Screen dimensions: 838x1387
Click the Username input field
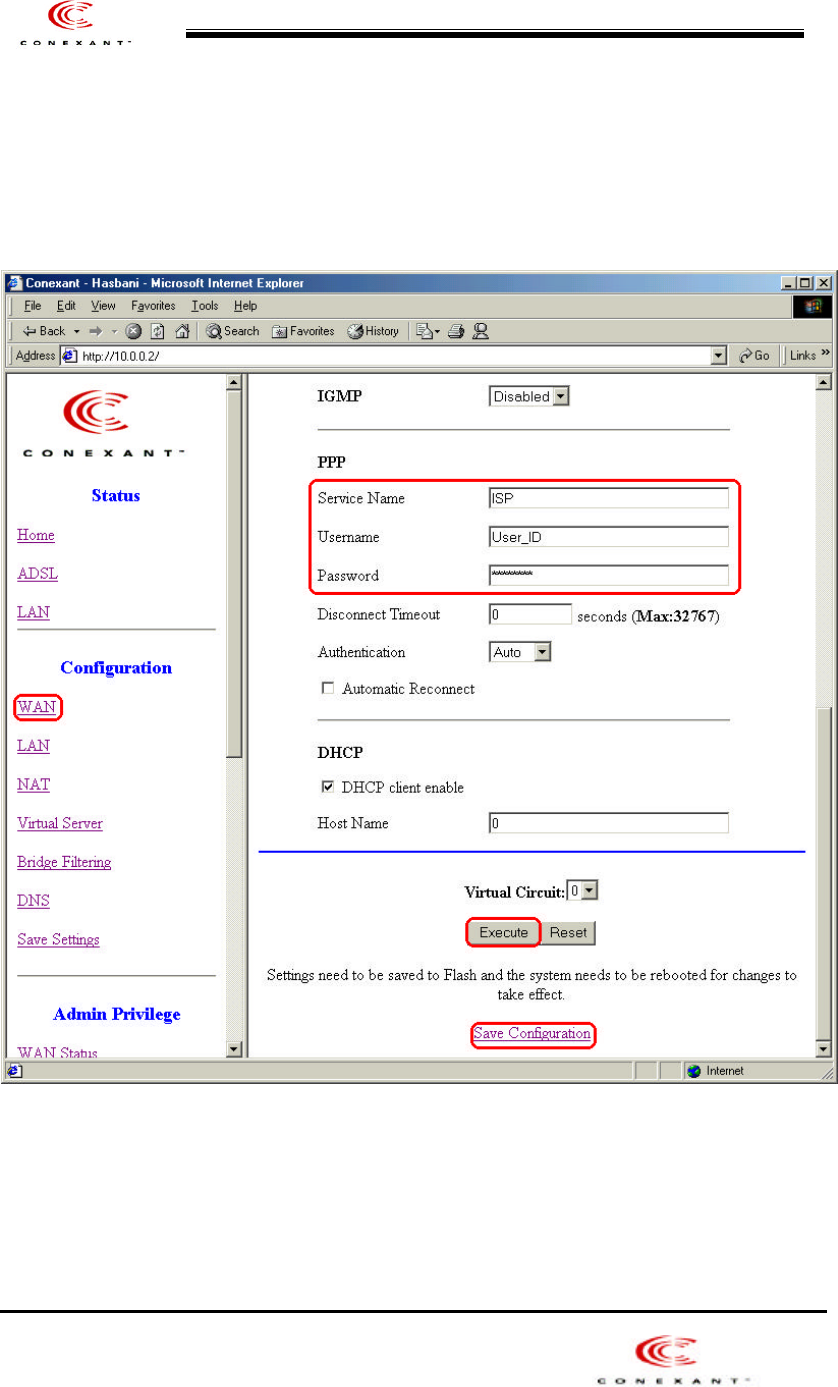point(608,537)
